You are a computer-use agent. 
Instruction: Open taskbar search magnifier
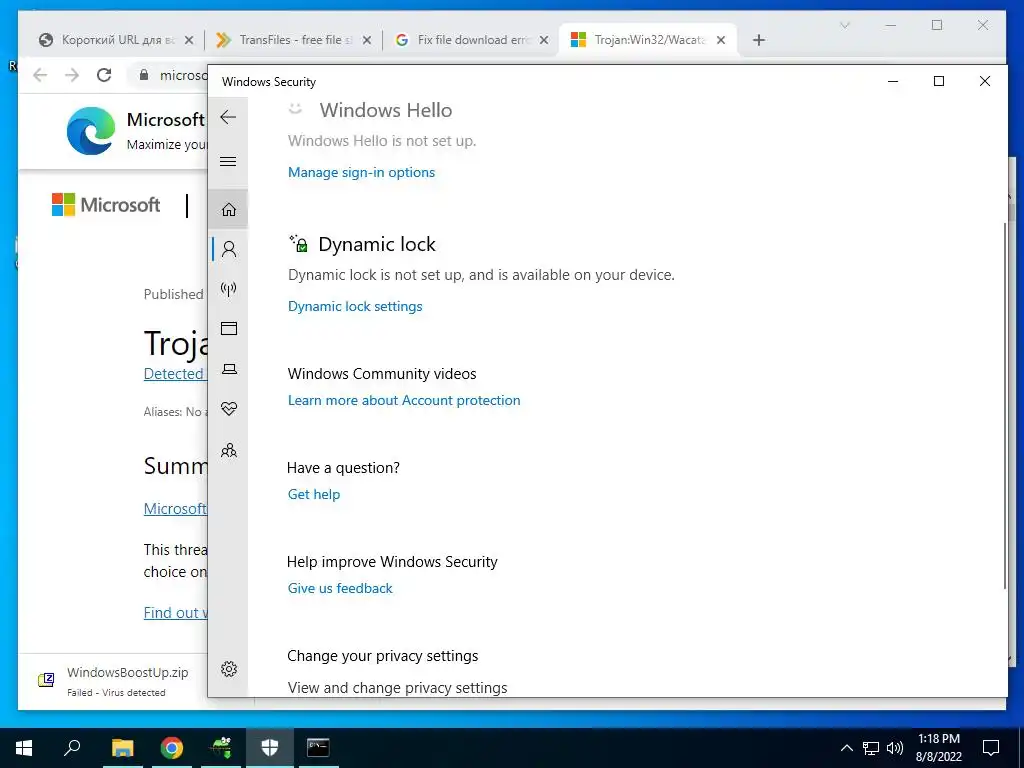[72, 748]
